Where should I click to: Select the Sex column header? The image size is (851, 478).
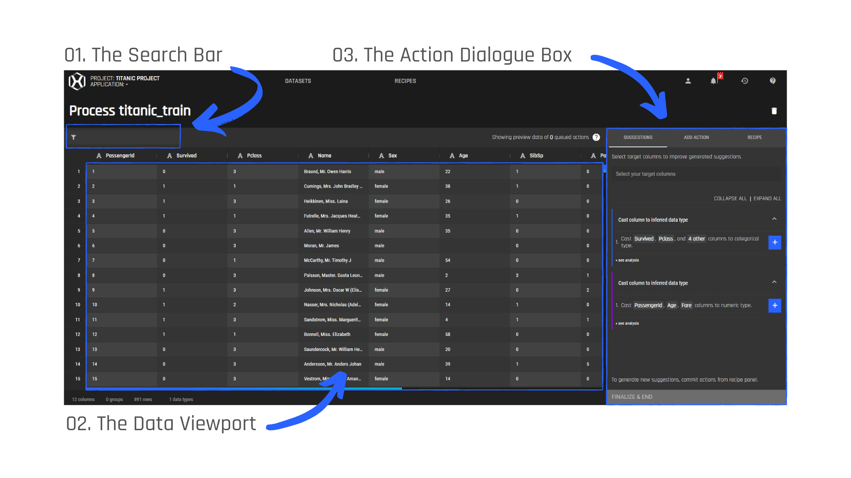click(392, 156)
